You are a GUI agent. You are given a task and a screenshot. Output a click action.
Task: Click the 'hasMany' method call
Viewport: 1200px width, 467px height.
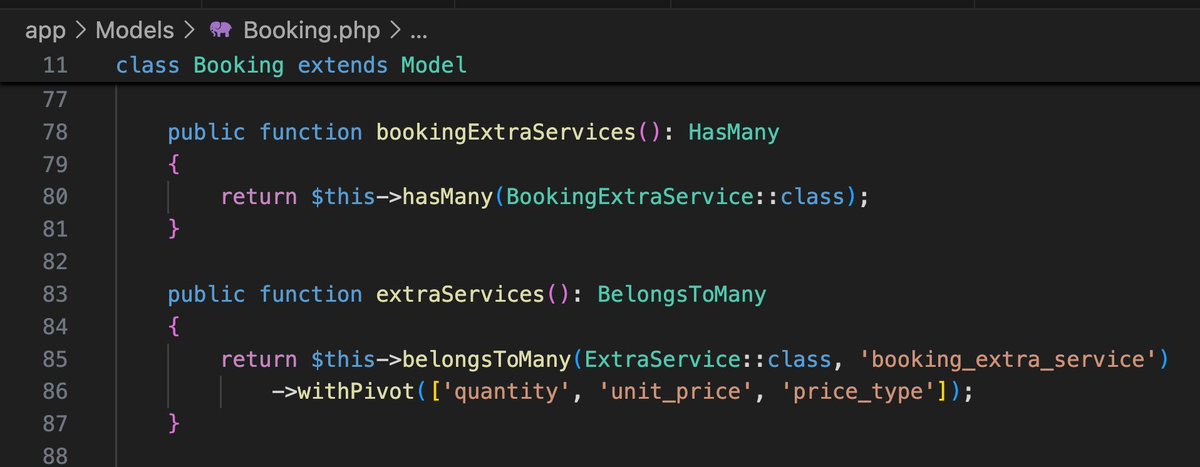(447, 197)
